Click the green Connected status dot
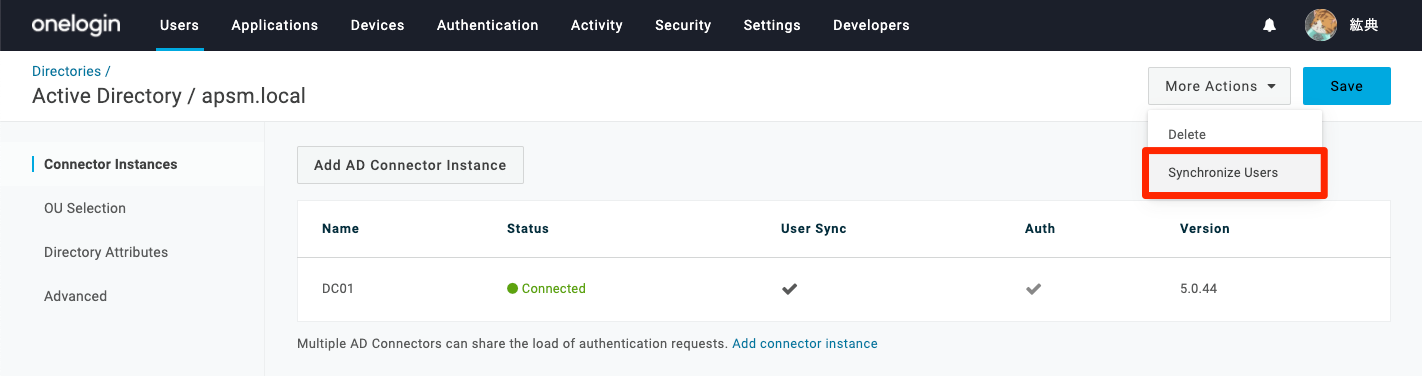 [512, 289]
